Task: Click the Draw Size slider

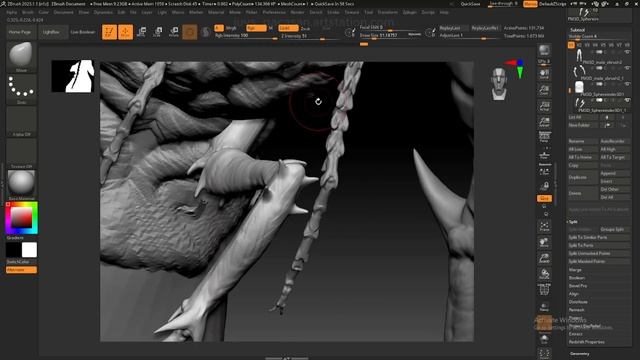Action: click(390, 36)
